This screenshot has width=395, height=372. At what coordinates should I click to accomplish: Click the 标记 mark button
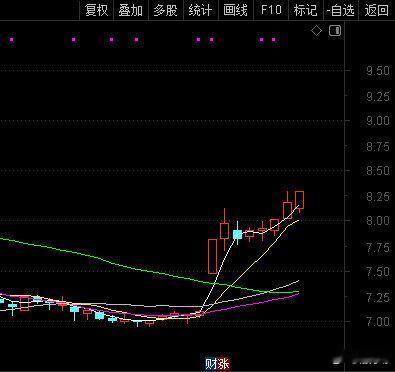tap(305, 10)
